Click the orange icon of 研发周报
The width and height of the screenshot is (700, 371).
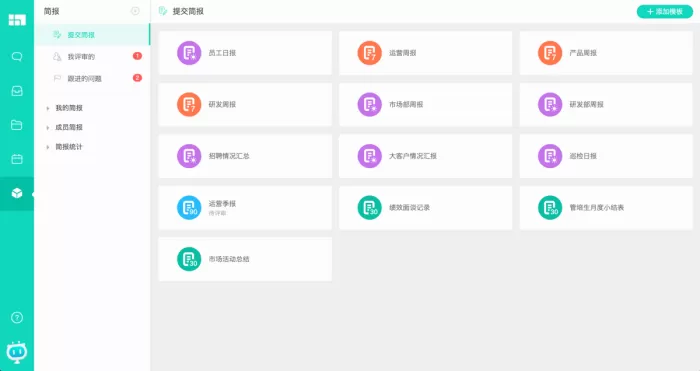[x=189, y=104]
